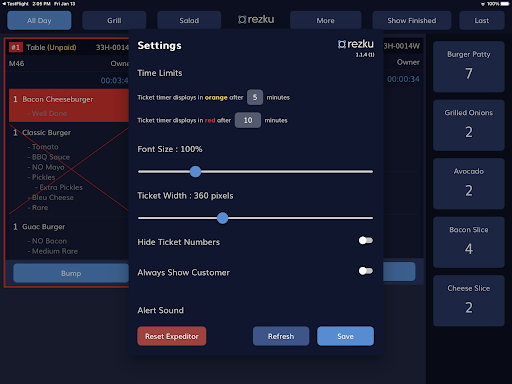Adjust the Font Size slider handle
This screenshot has width=512, height=384.
click(x=195, y=172)
